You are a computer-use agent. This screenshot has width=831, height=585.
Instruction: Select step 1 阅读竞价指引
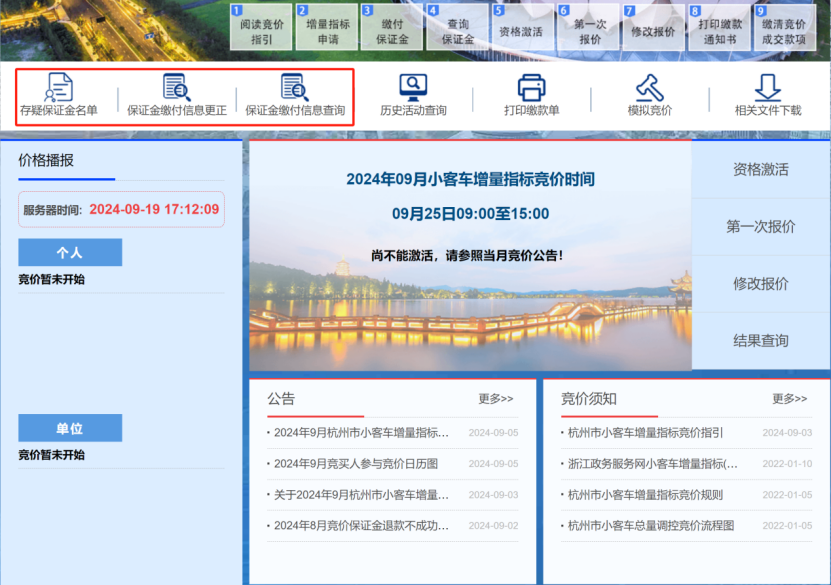261,30
